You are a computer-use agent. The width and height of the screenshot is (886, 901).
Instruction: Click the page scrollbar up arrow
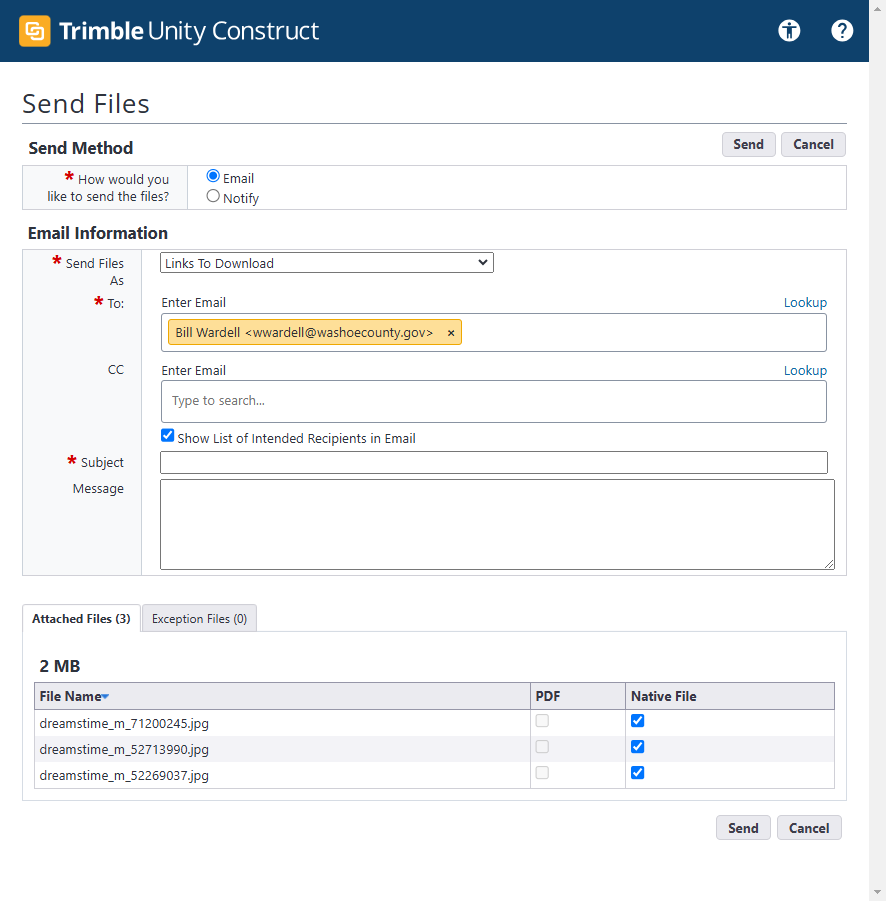pos(877,9)
